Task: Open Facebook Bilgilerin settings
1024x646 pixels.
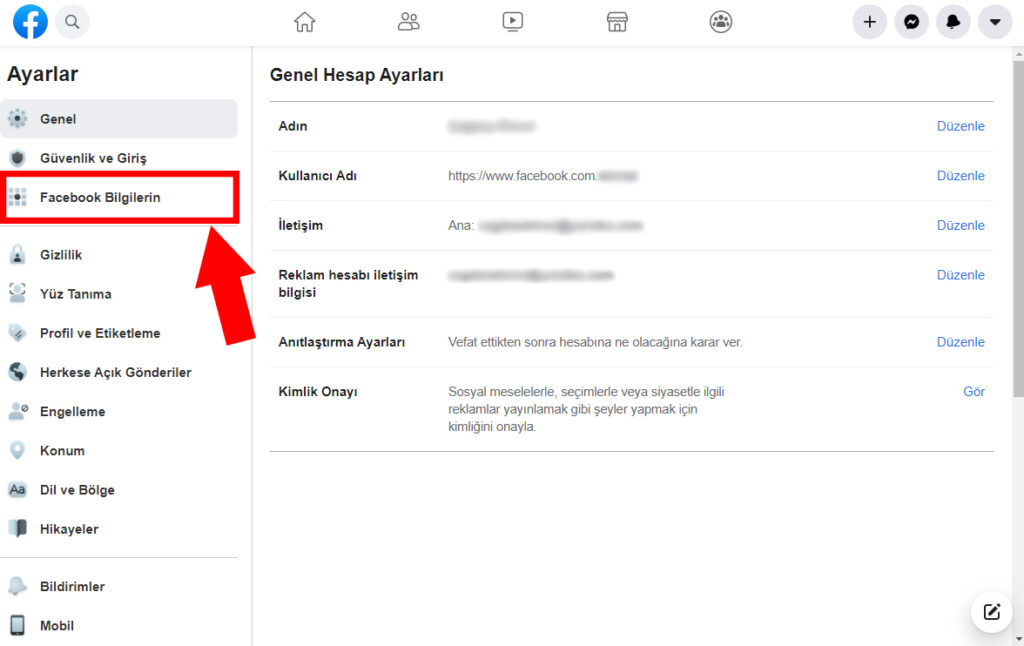Action: click(x=119, y=197)
